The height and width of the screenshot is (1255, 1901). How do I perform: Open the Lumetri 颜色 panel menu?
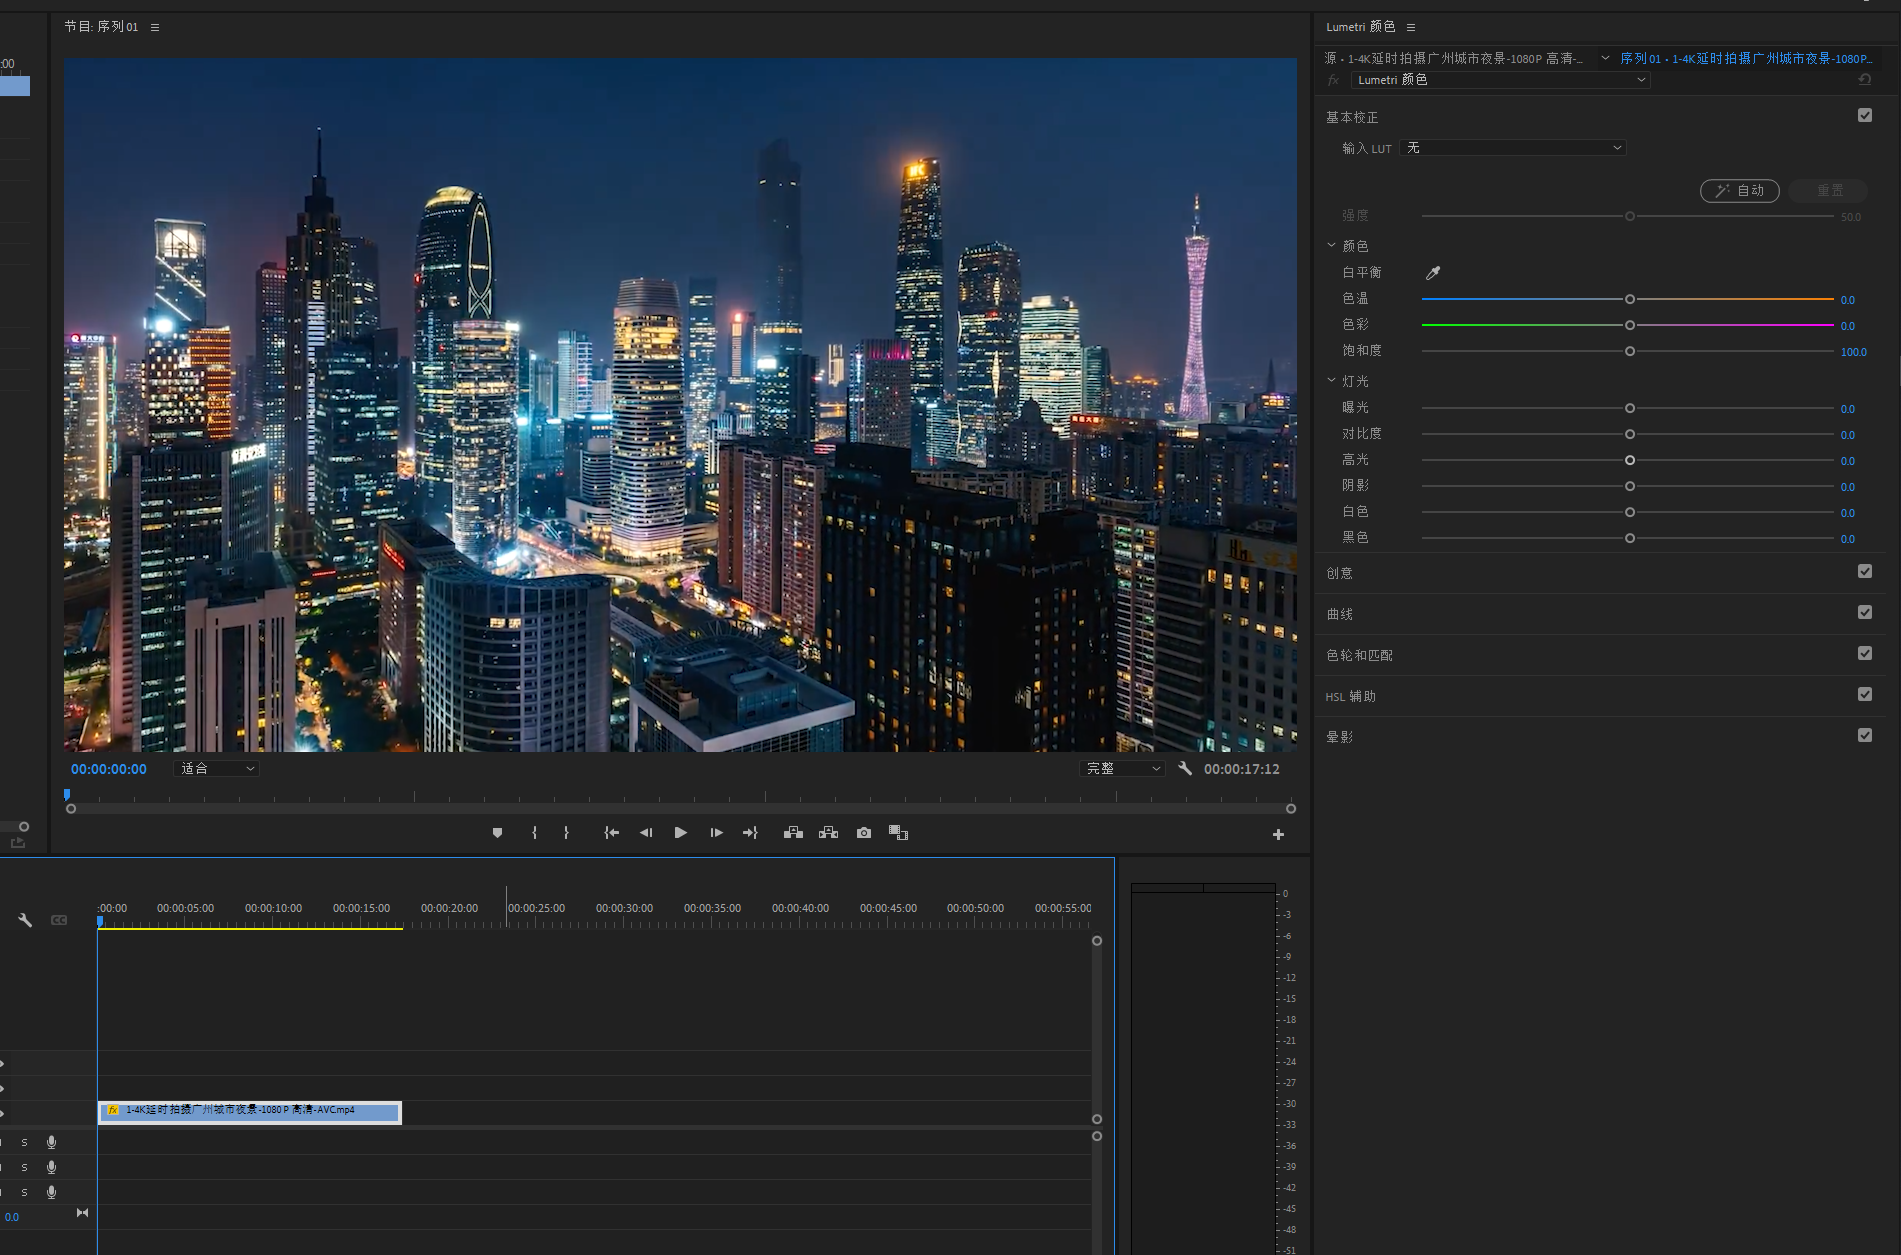coord(1411,27)
